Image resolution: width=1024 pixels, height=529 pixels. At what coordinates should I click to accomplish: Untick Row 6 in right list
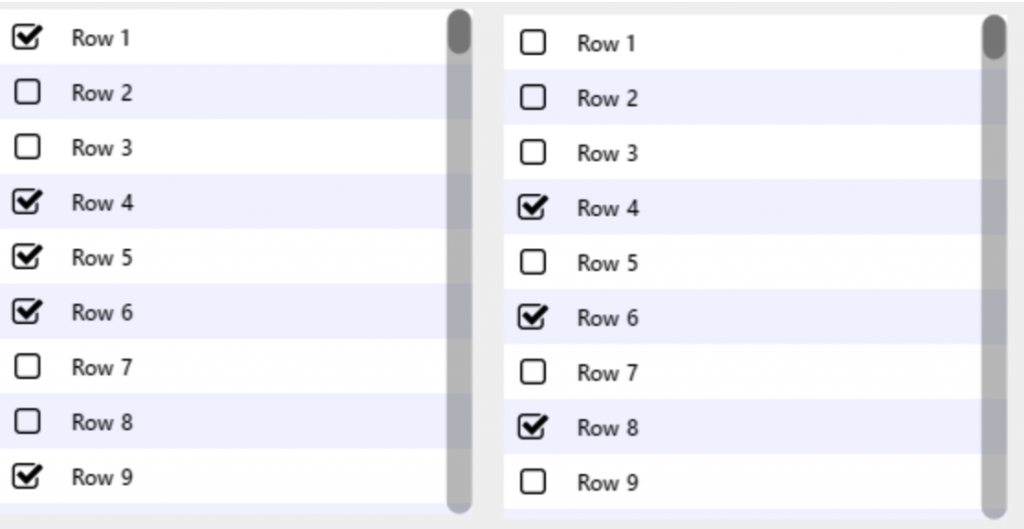pos(533,318)
